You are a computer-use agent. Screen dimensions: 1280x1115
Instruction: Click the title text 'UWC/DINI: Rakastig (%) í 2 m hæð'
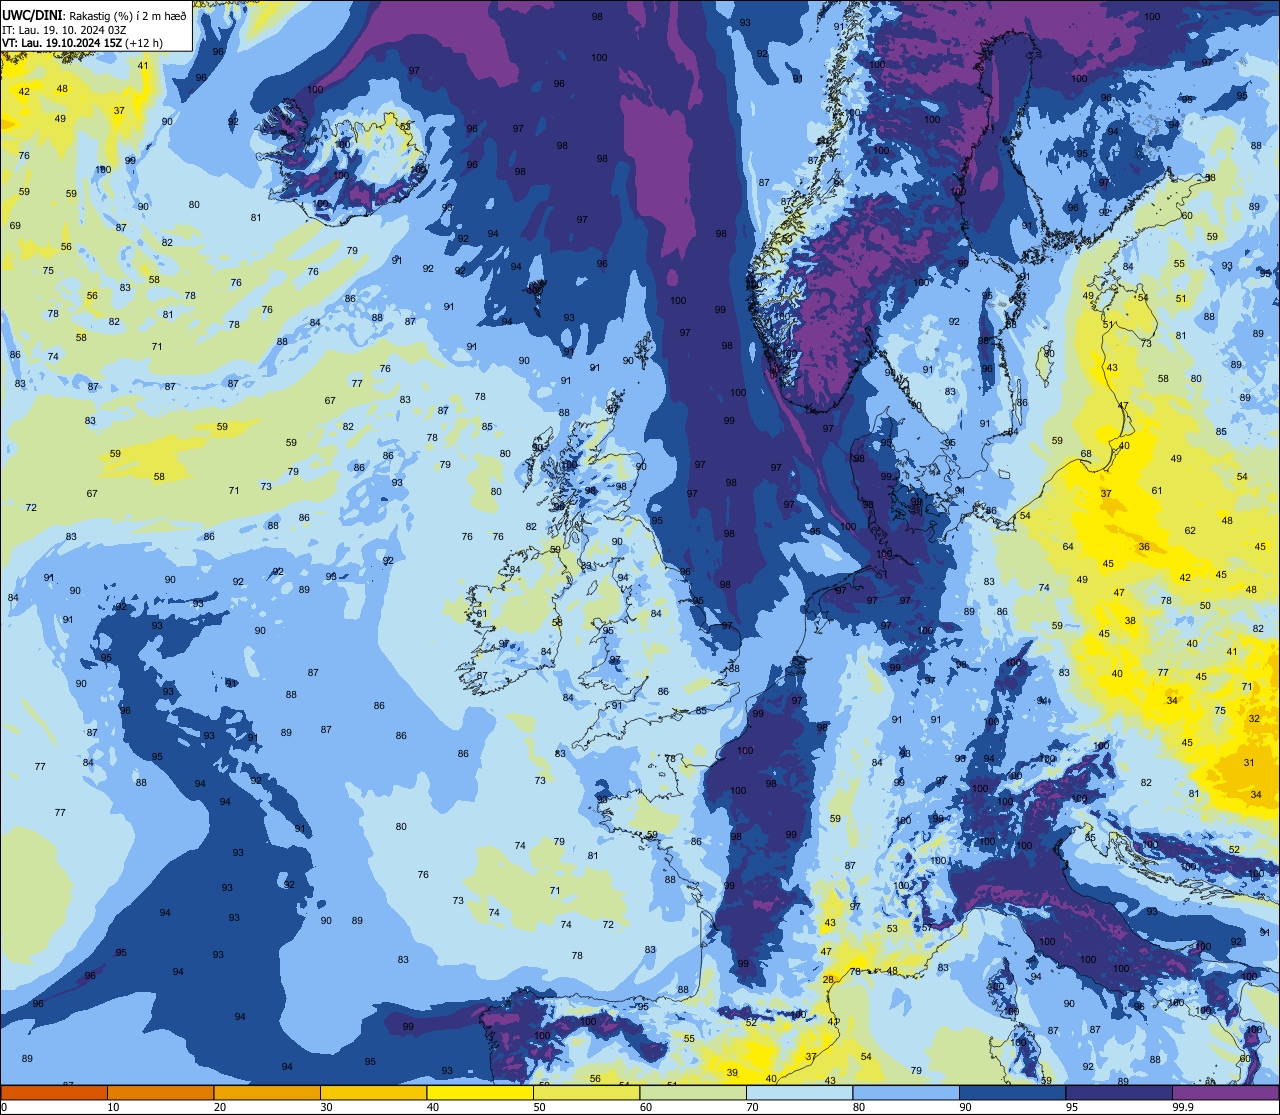[94, 15]
